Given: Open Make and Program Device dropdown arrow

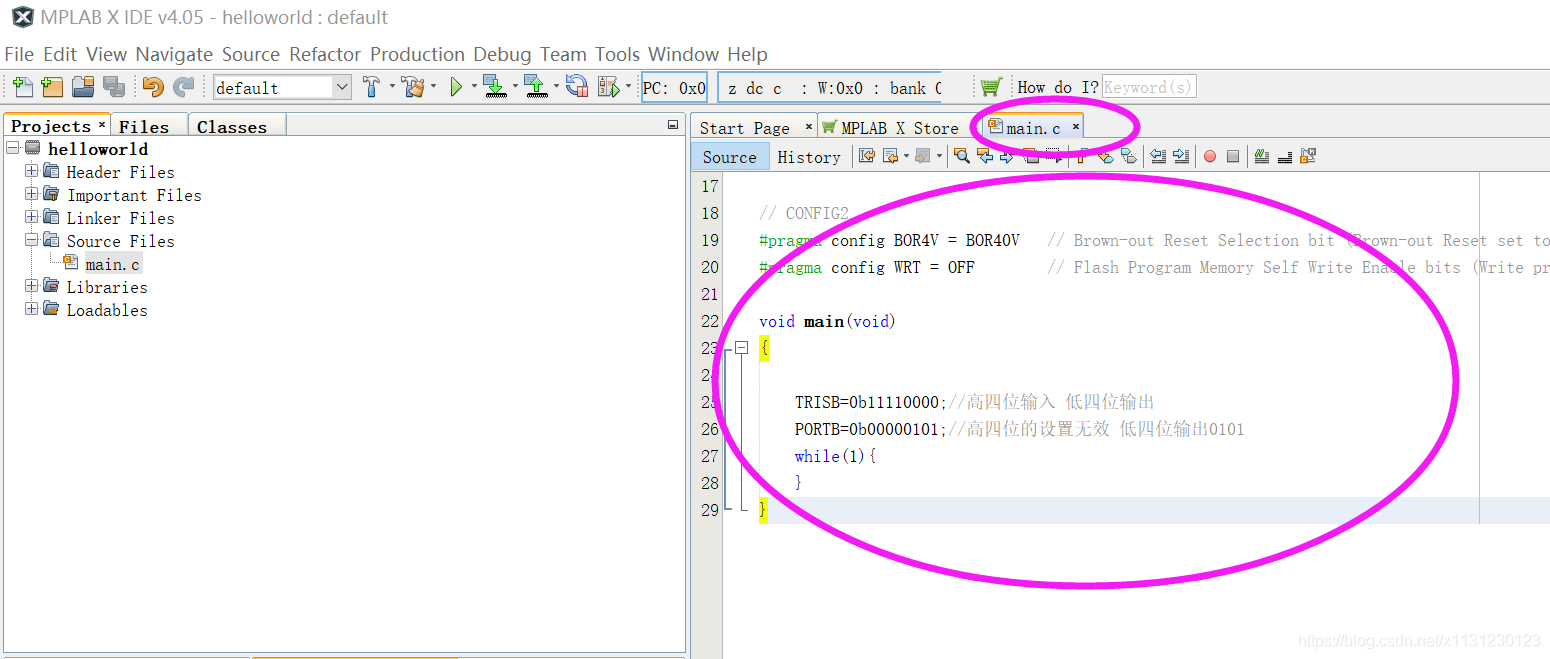Looking at the screenshot, I should (x=515, y=87).
